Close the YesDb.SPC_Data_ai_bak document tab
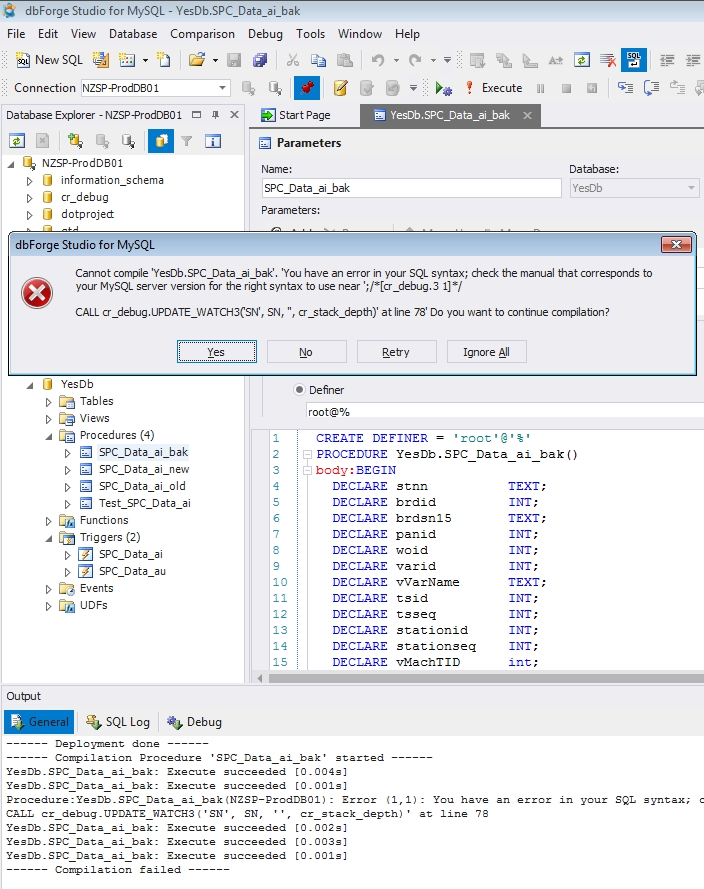Image resolution: width=704 pixels, height=889 pixels. tap(527, 115)
